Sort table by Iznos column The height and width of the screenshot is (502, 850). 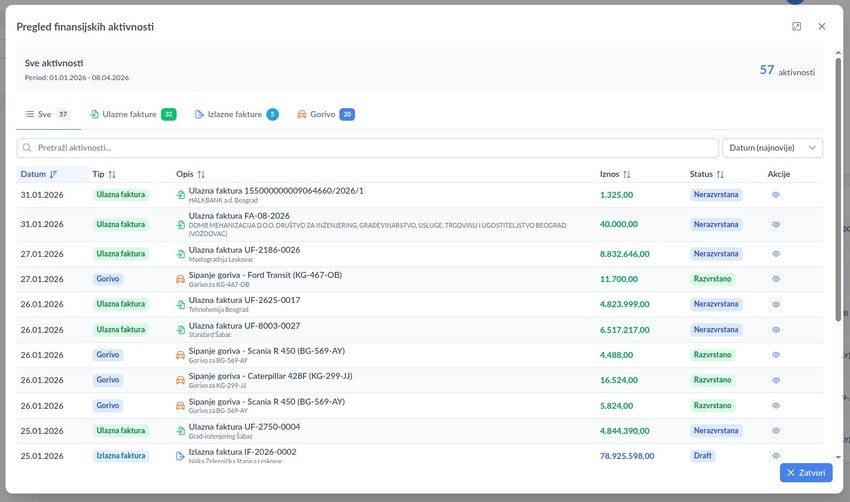tap(615, 174)
